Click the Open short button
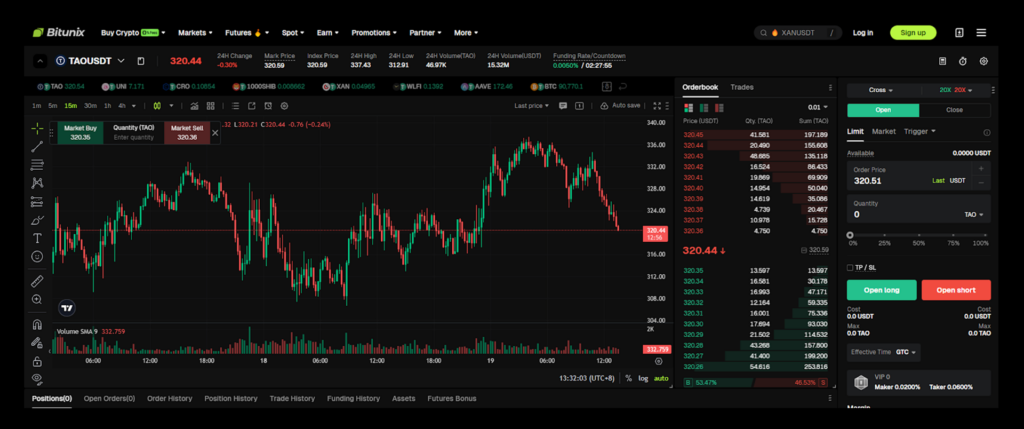This screenshot has width=1024, height=429. tap(956, 290)
